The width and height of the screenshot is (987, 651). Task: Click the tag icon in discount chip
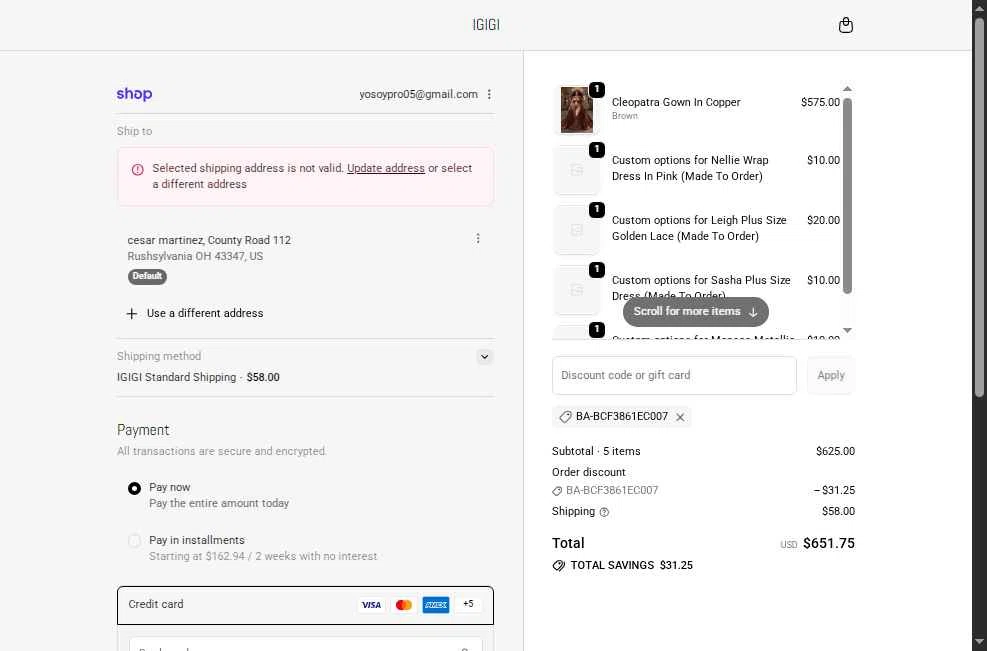tap(565, 417)
